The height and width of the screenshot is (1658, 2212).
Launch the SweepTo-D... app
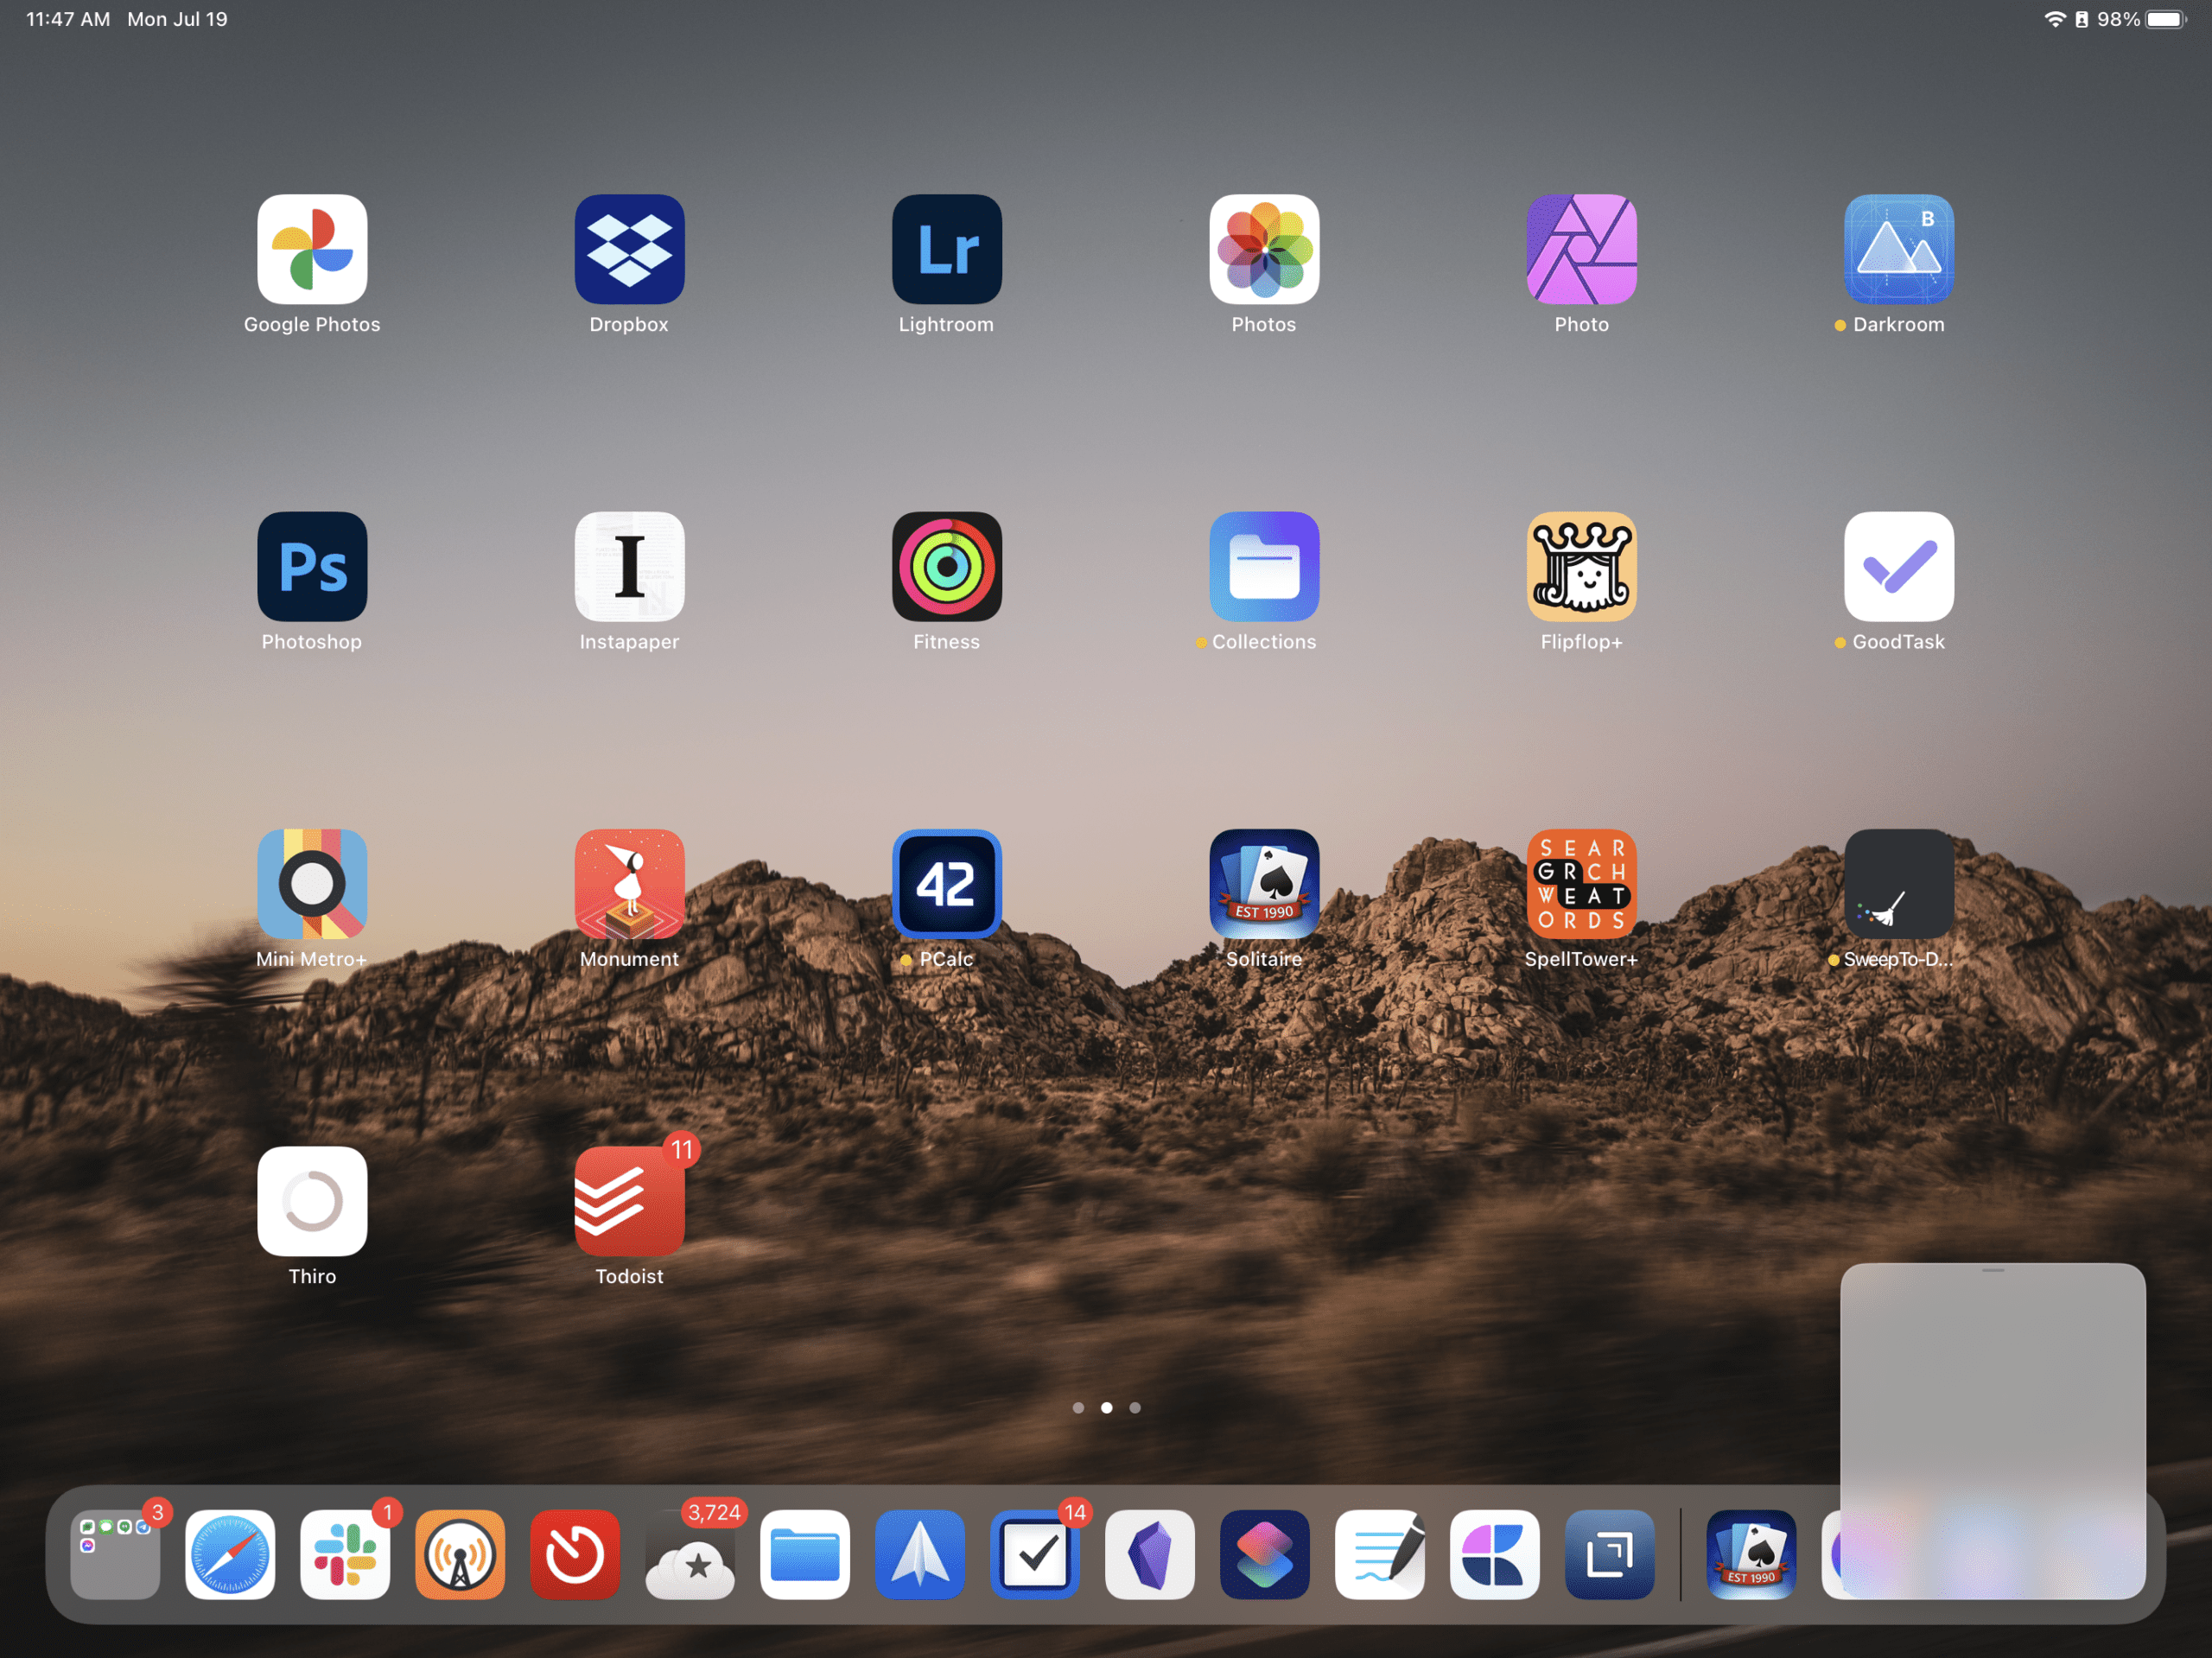1899,884
